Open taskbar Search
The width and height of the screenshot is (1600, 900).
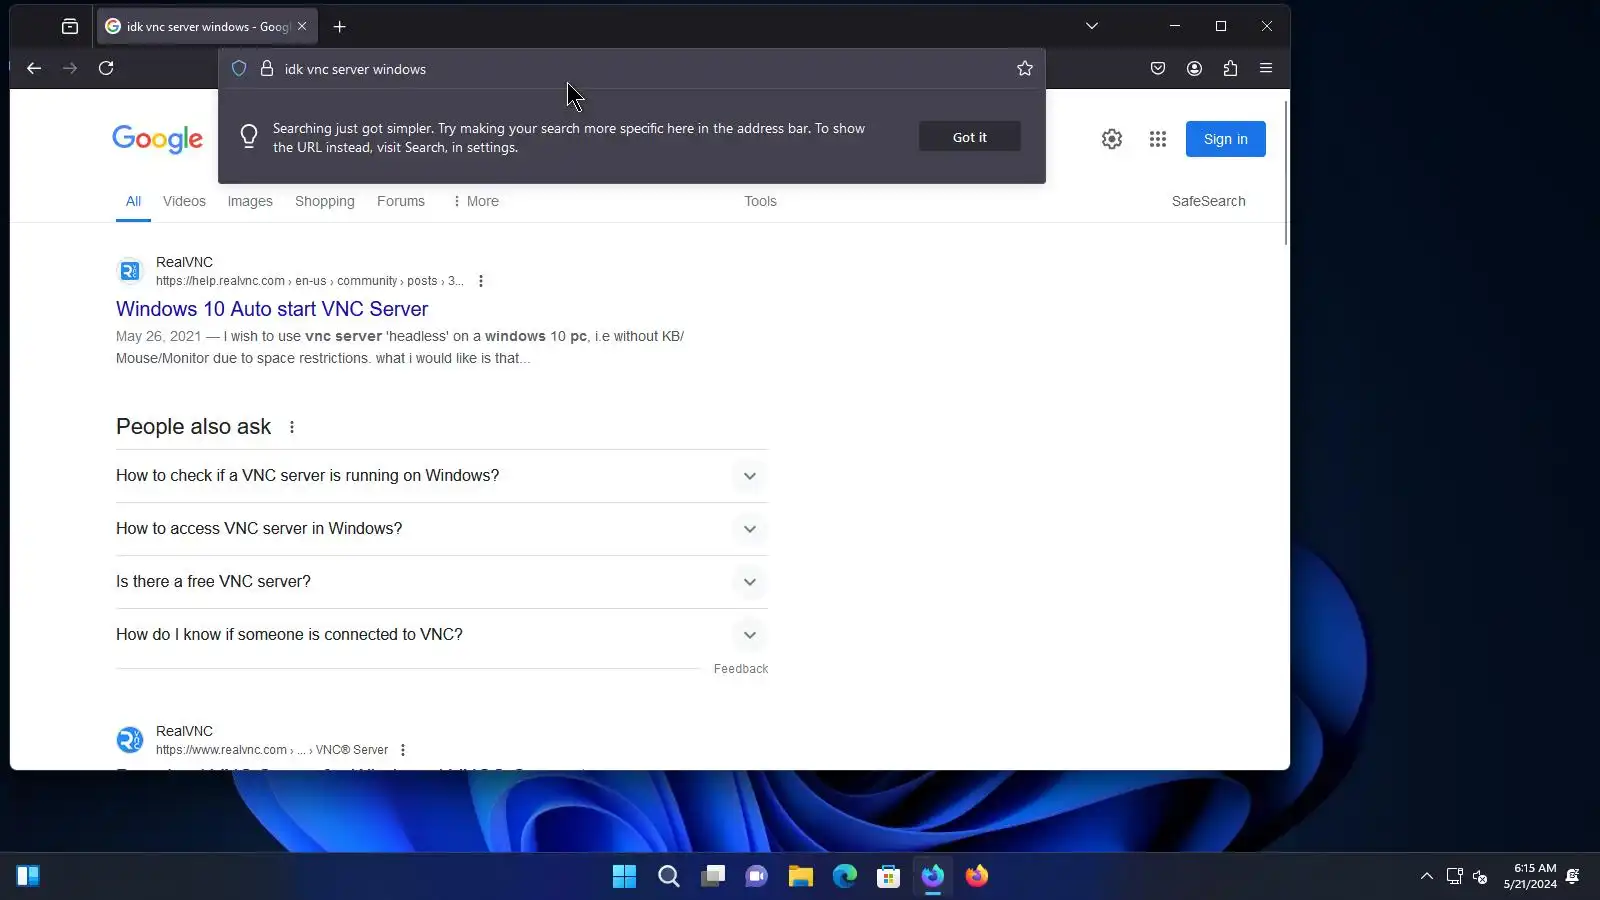tap(669, 876)
